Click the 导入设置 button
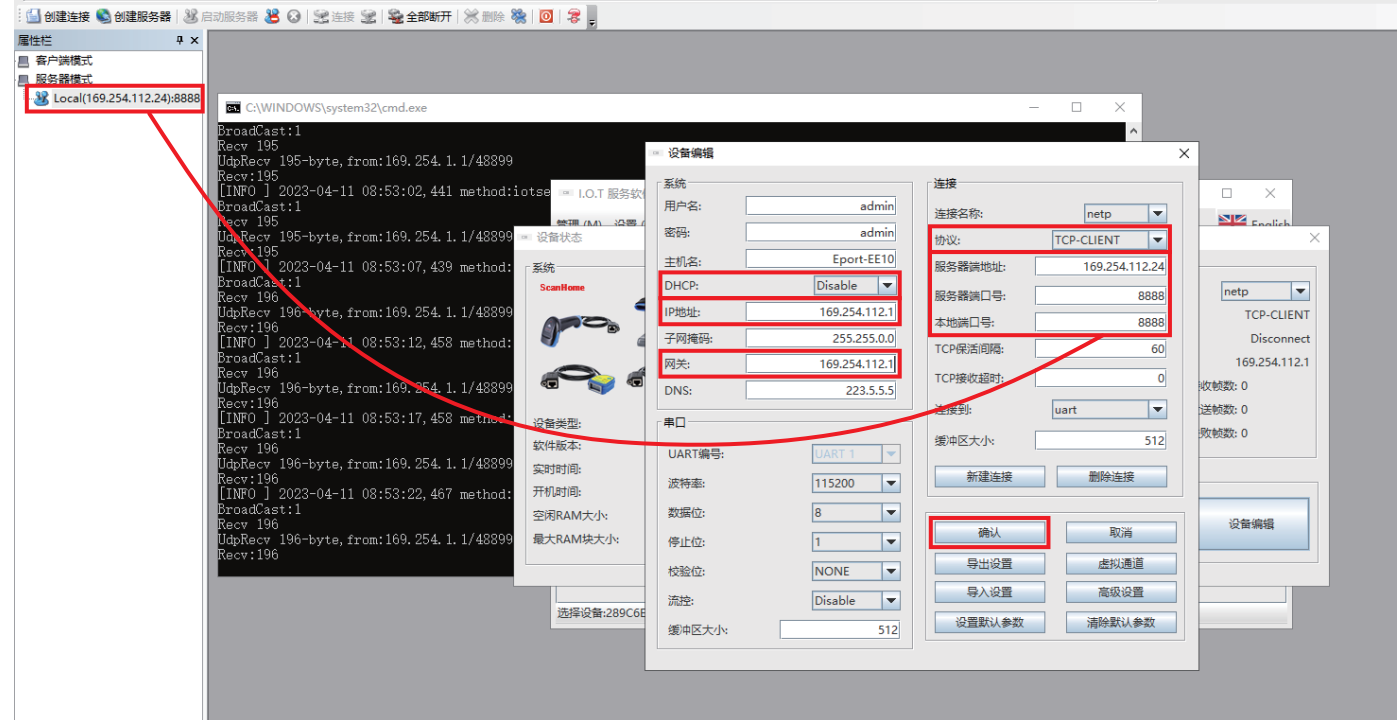Image resolution: width=1397 pixels, height=720 pixels. coord(989,592)
